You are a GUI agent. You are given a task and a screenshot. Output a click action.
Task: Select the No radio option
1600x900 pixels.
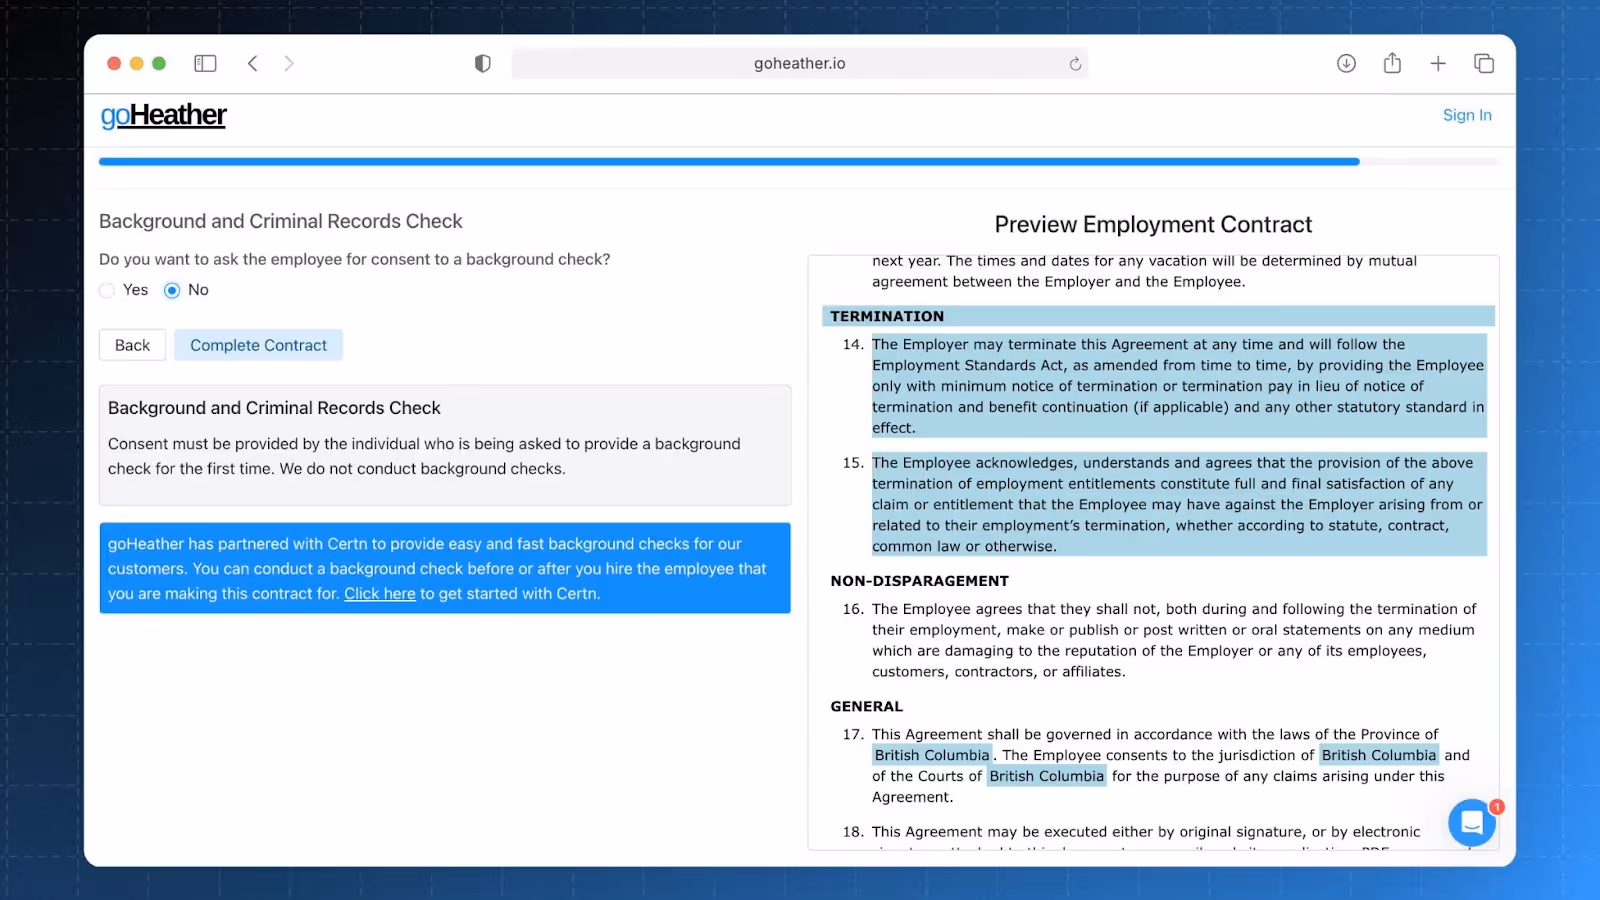pyautogui.click(x=172, y=290)
